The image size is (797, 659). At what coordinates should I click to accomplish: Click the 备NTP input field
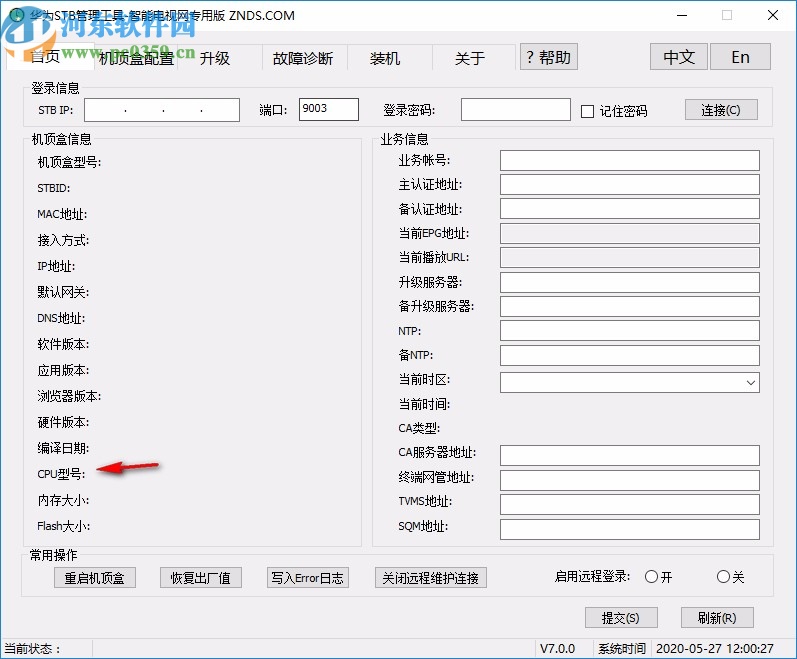pyautogui.click(x=629, y=355)
